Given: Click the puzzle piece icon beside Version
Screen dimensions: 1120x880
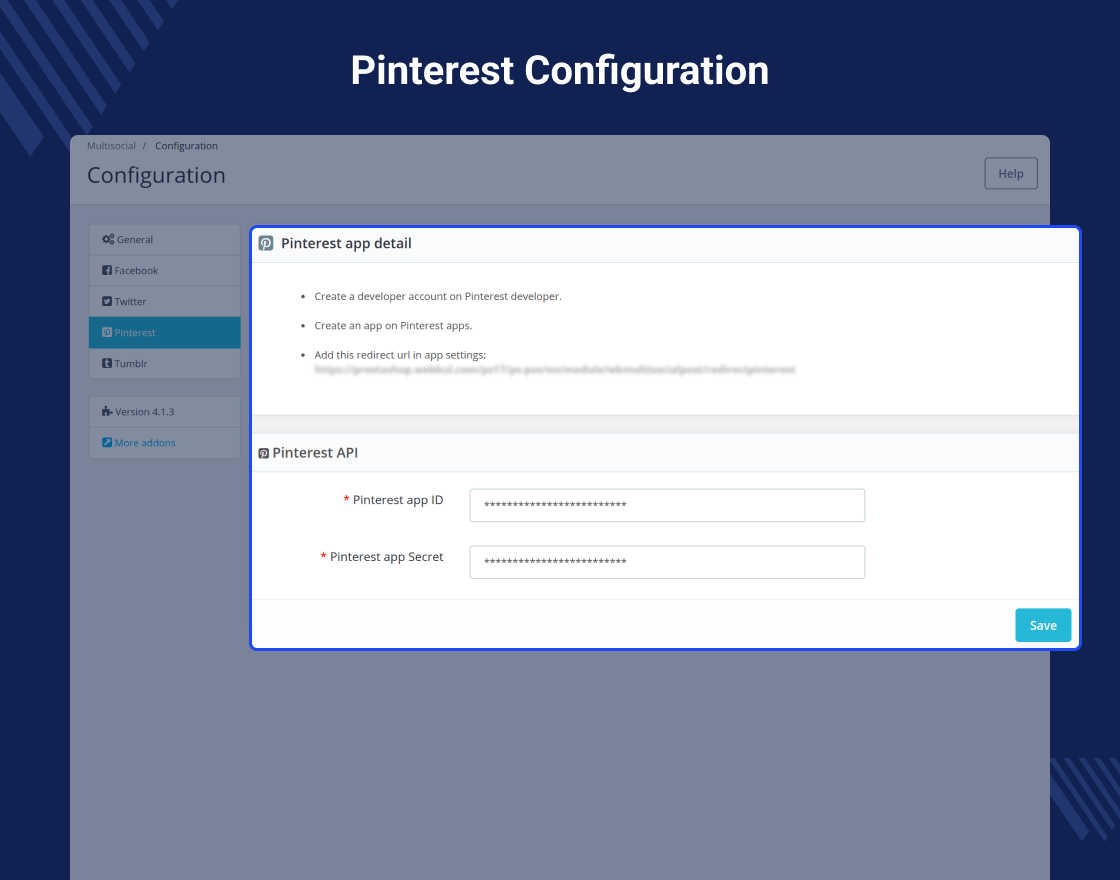Looking at the screenshot, I should tap(106, 411).
